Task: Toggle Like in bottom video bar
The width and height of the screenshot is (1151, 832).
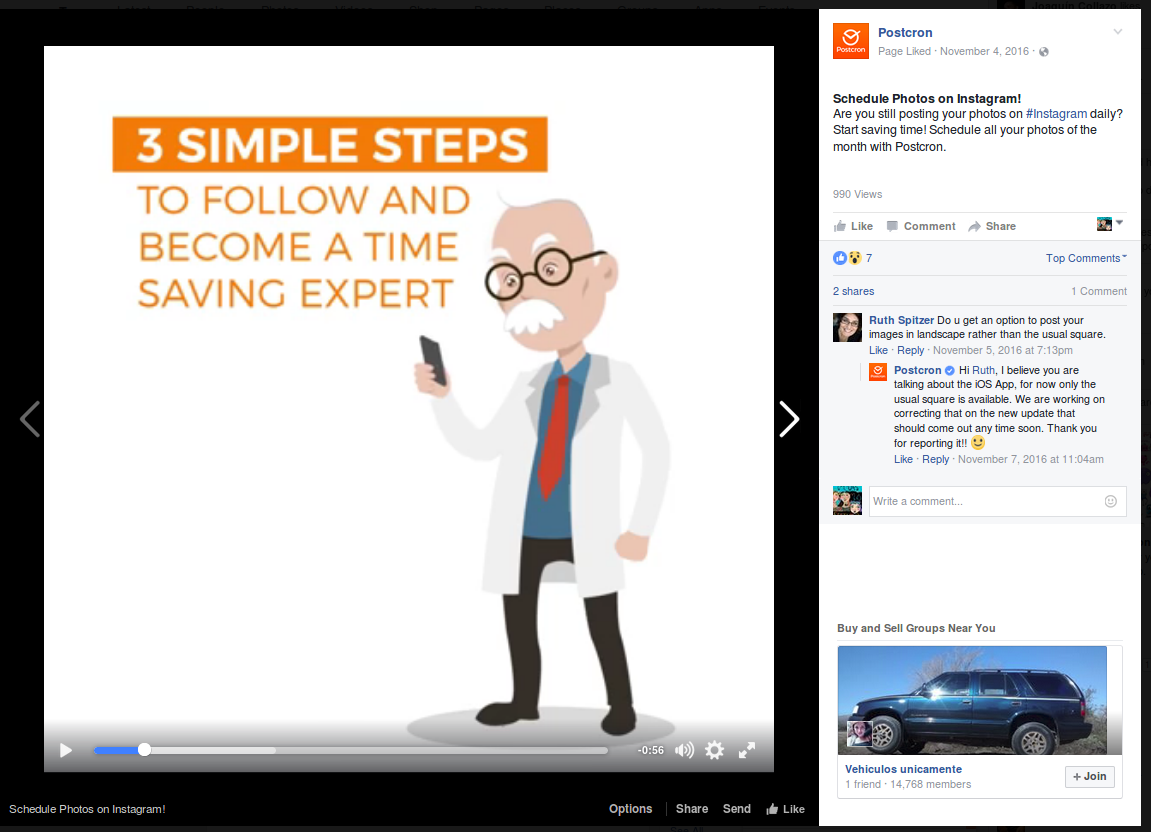Action: pos(785,809)
